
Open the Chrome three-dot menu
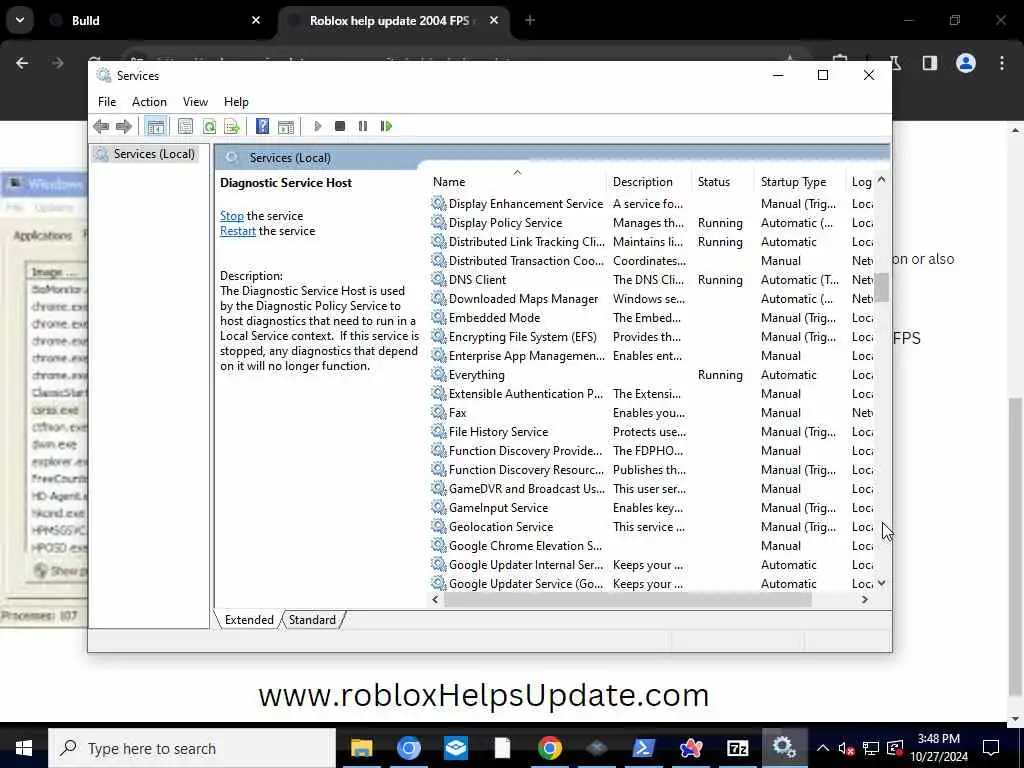point(1002,63)
